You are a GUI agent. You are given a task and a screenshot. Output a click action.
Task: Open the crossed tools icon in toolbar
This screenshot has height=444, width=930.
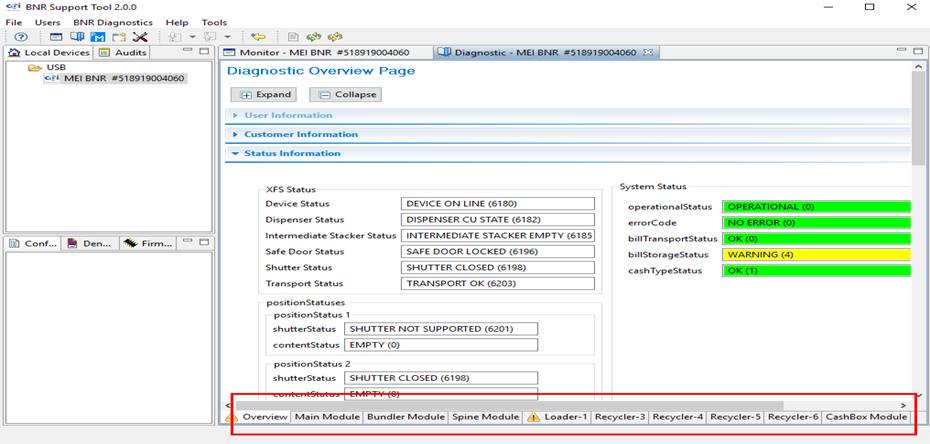(x=140, y=37)
